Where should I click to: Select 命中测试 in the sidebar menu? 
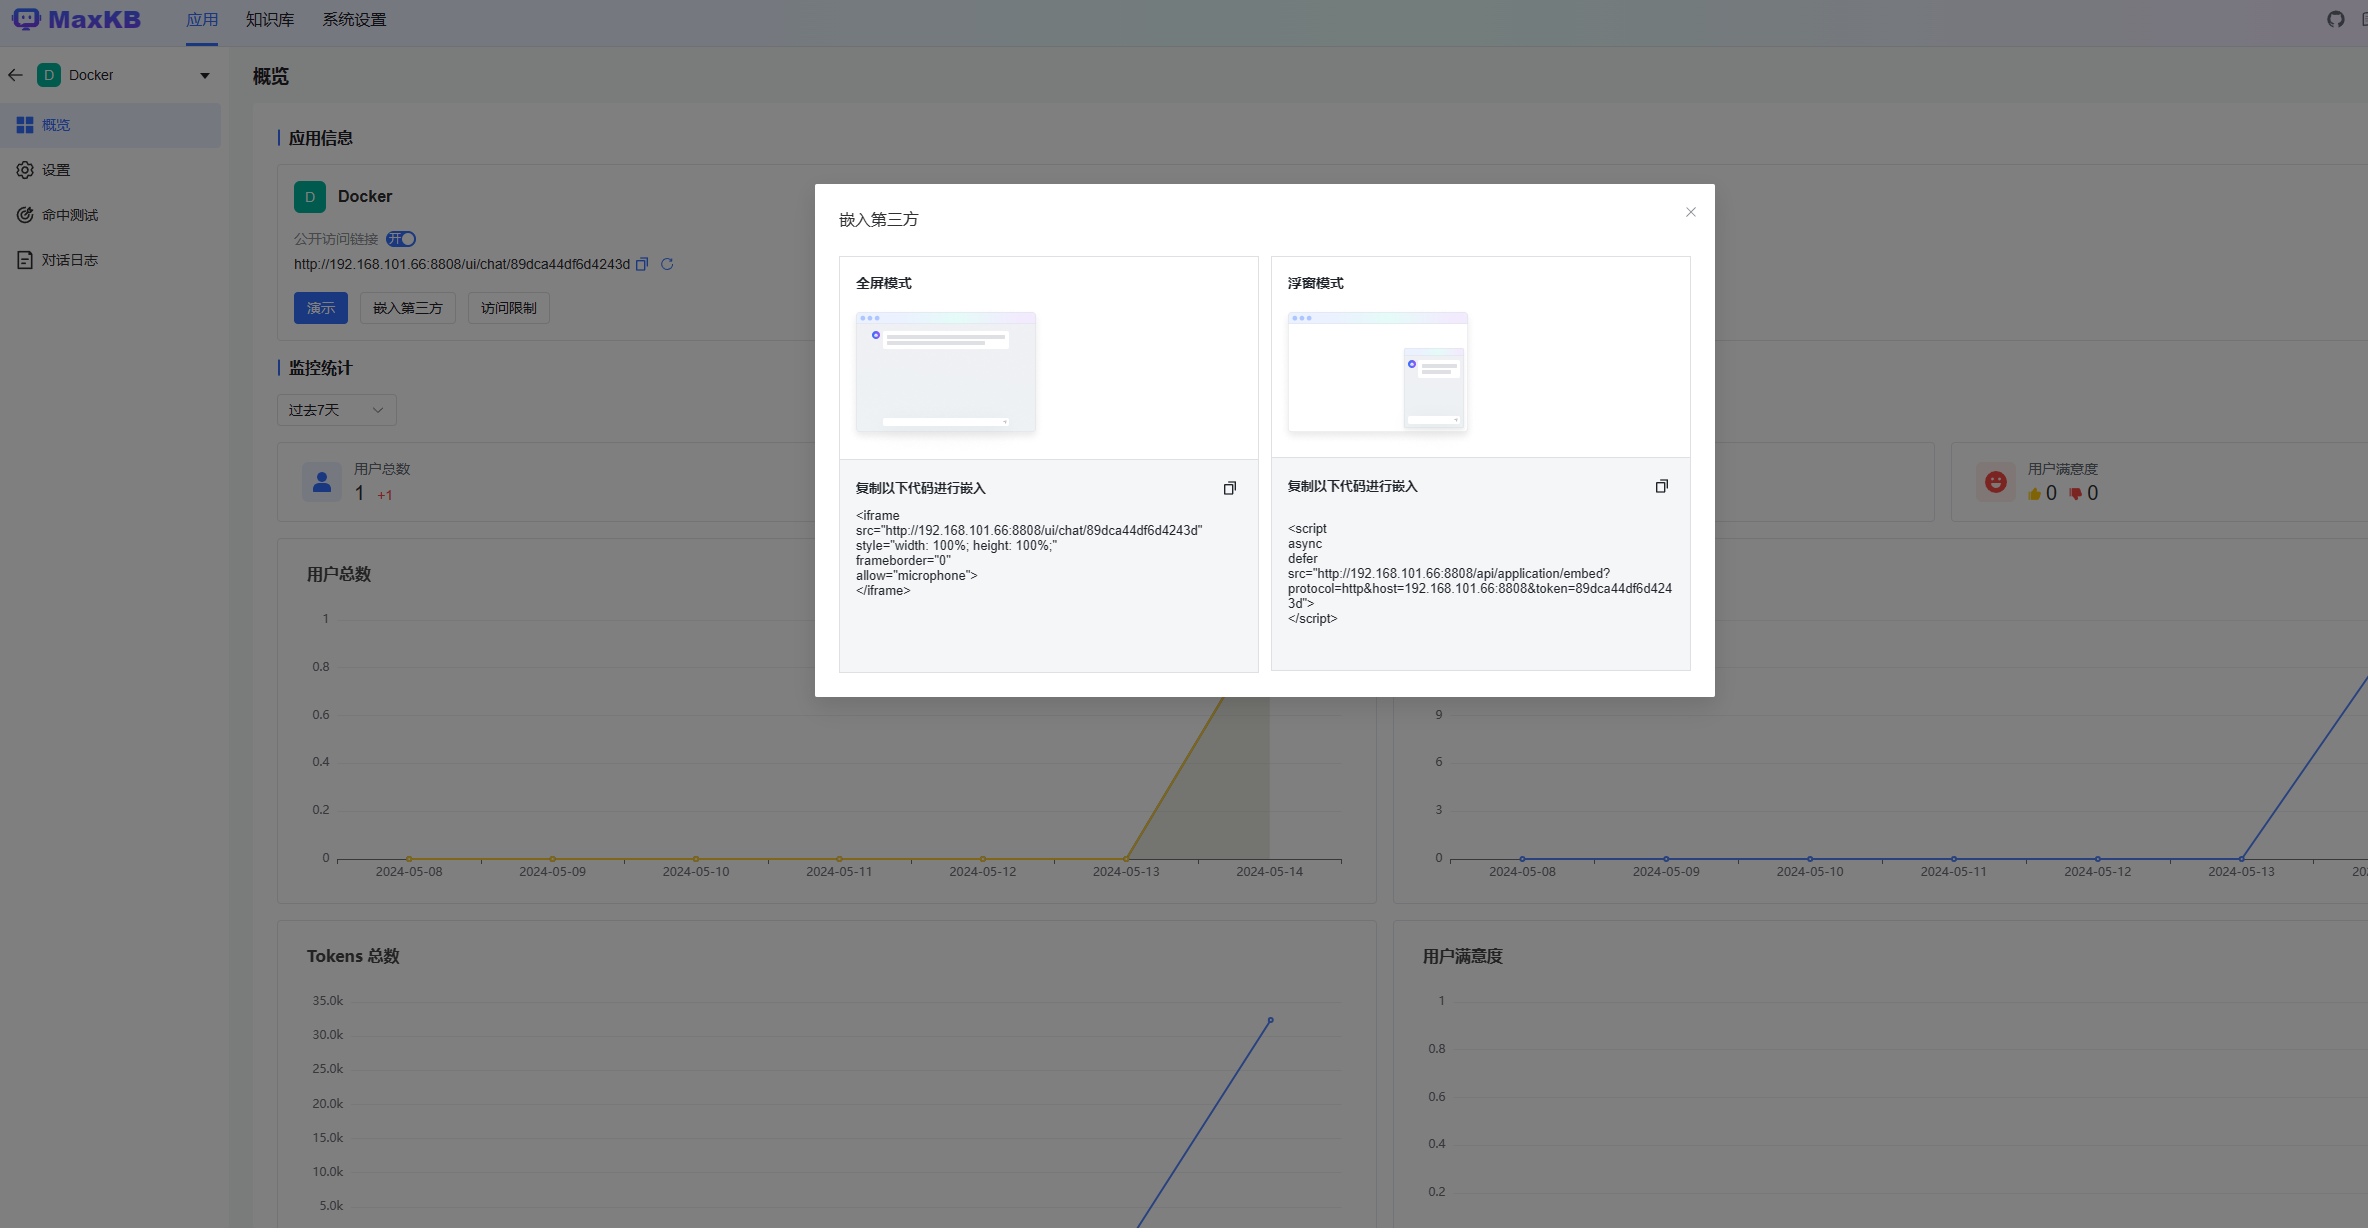click(110, 215)
